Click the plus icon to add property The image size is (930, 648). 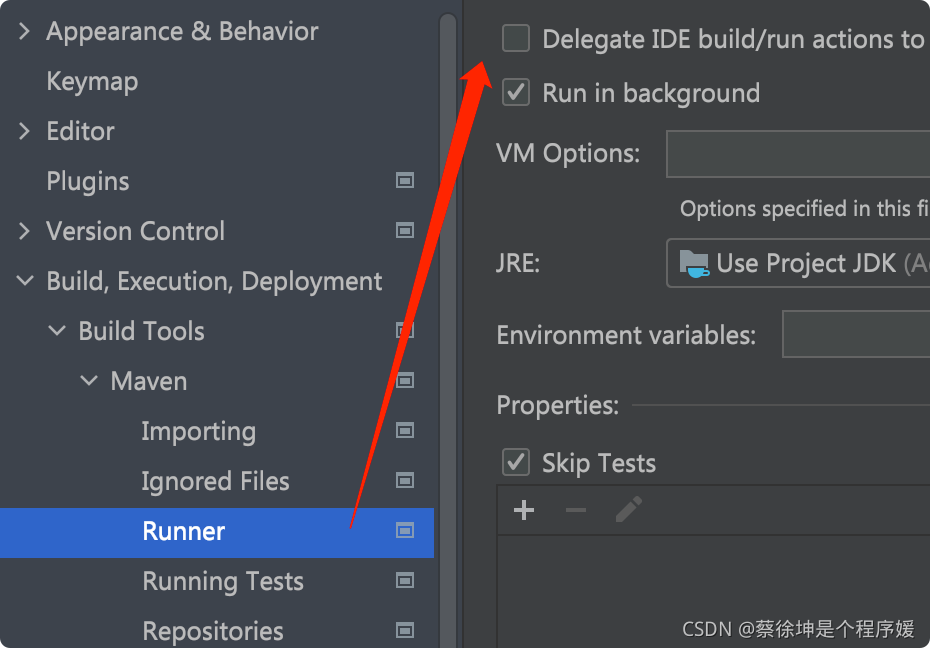click(524, 510)
